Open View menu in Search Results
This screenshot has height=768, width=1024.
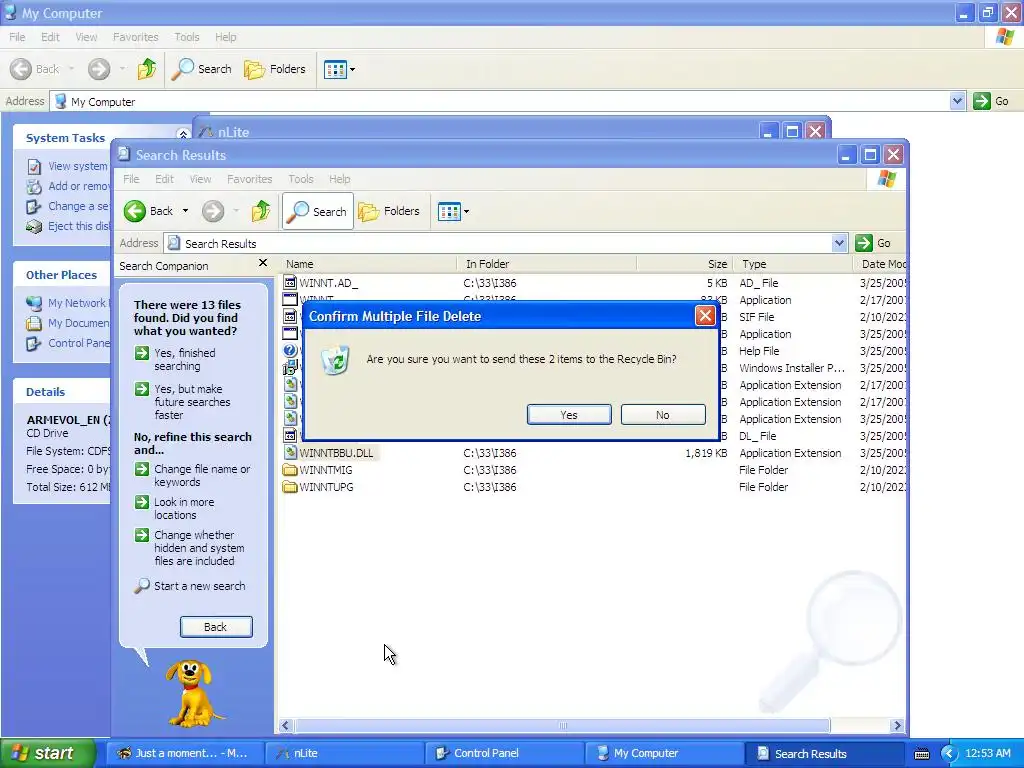click(x=200, y=179)
